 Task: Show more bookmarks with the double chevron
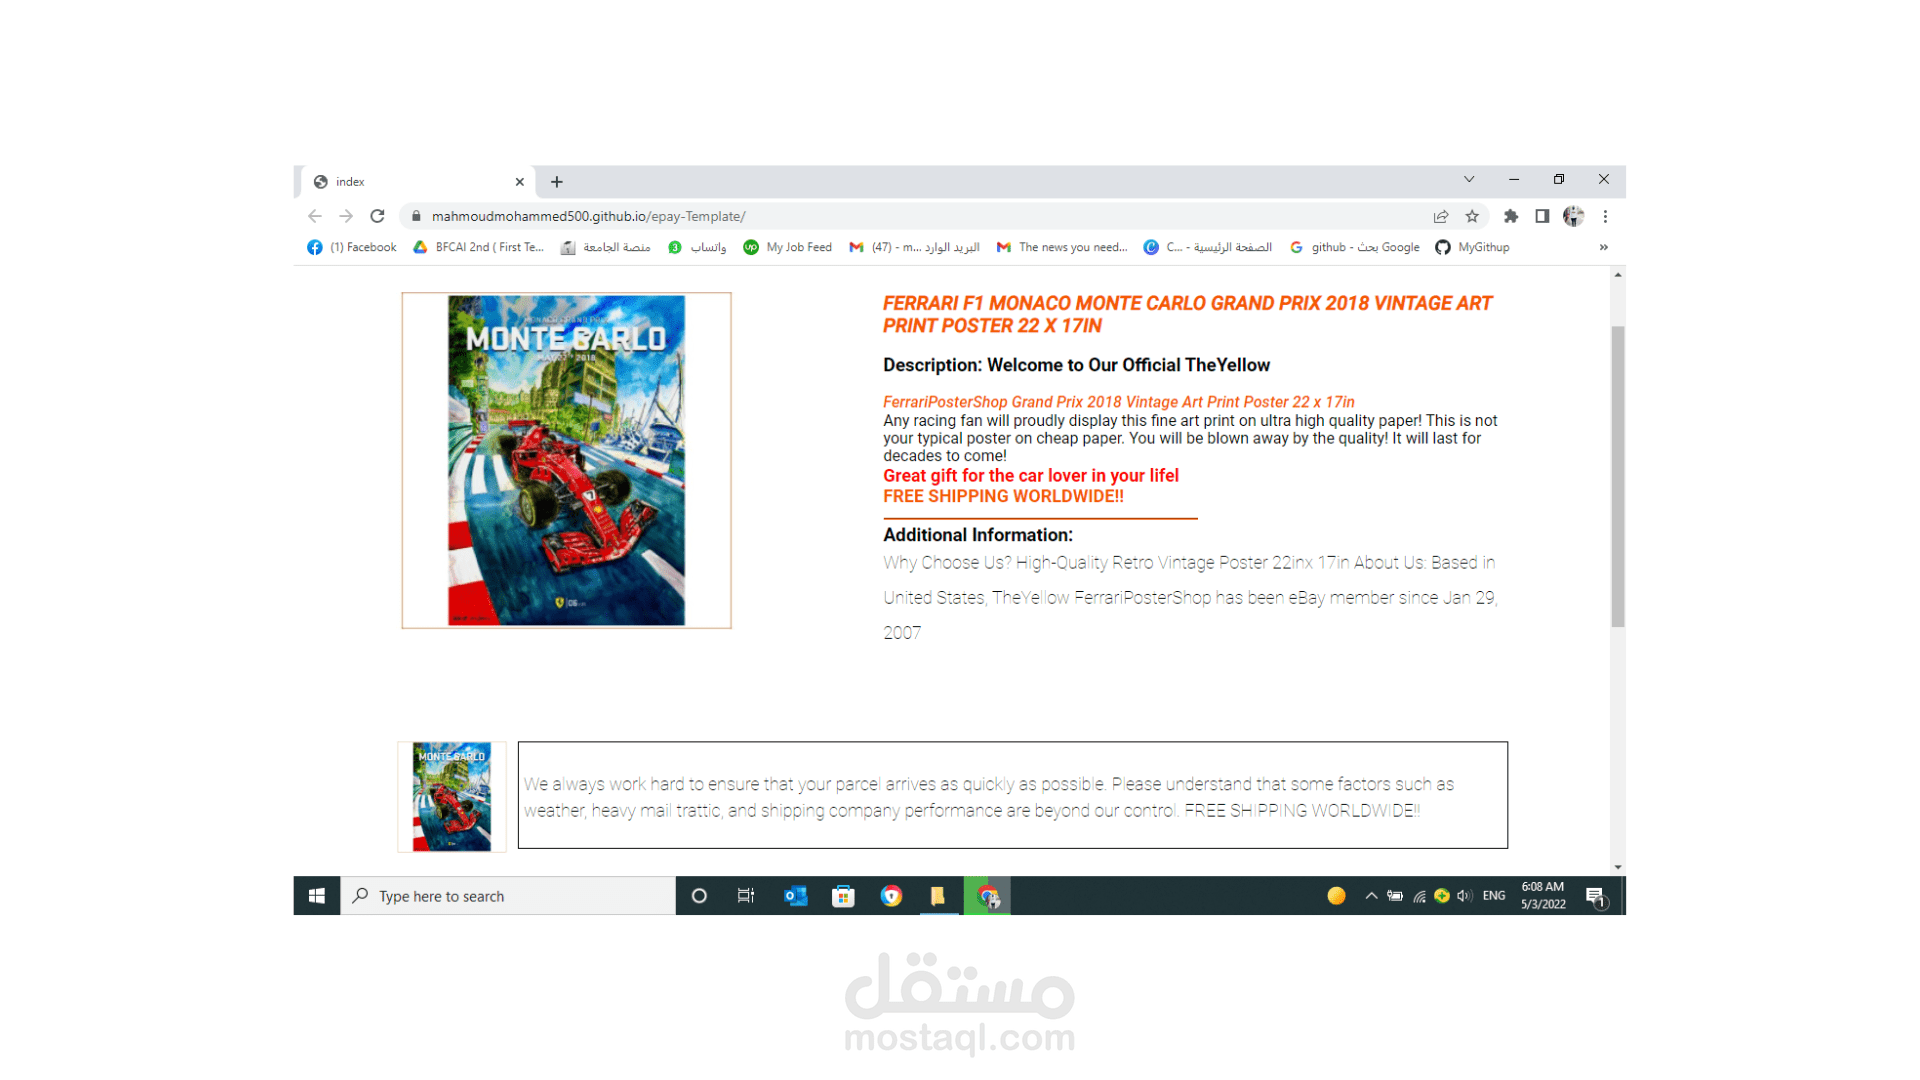coord(1603,247)
